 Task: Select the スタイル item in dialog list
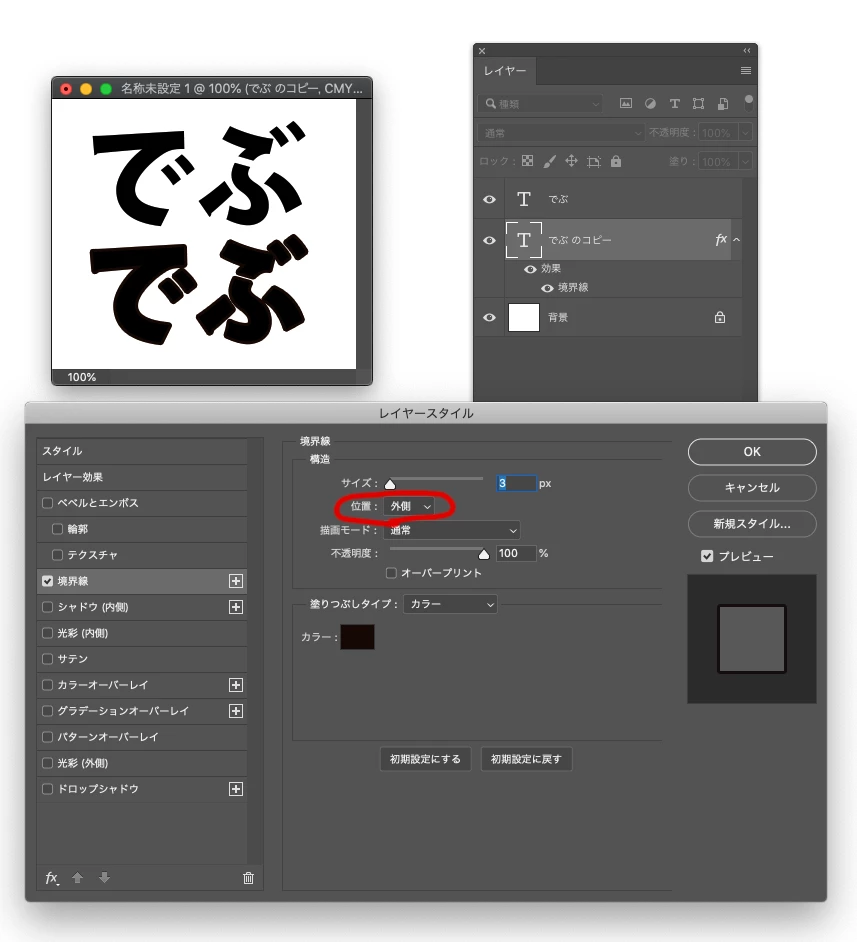click(142, 451)
